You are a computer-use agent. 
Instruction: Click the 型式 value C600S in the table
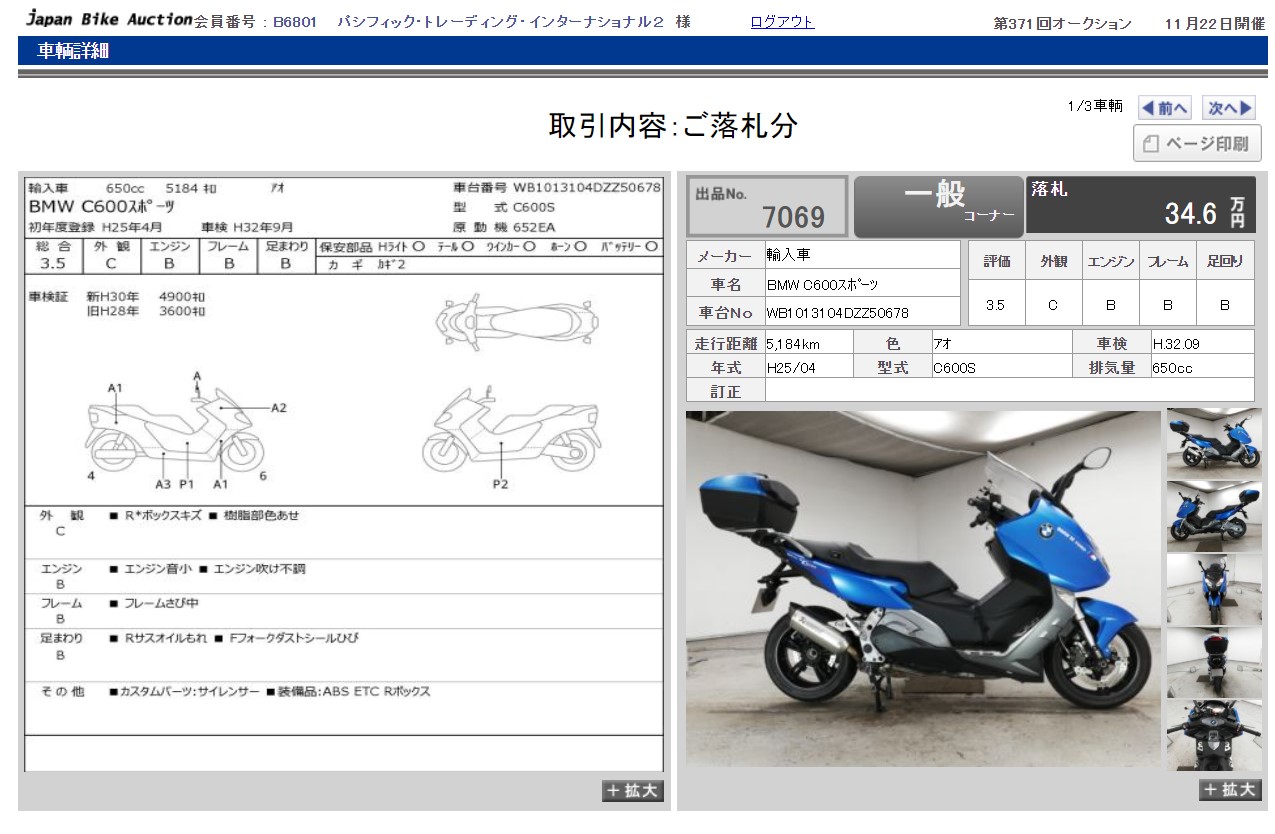1001,368
